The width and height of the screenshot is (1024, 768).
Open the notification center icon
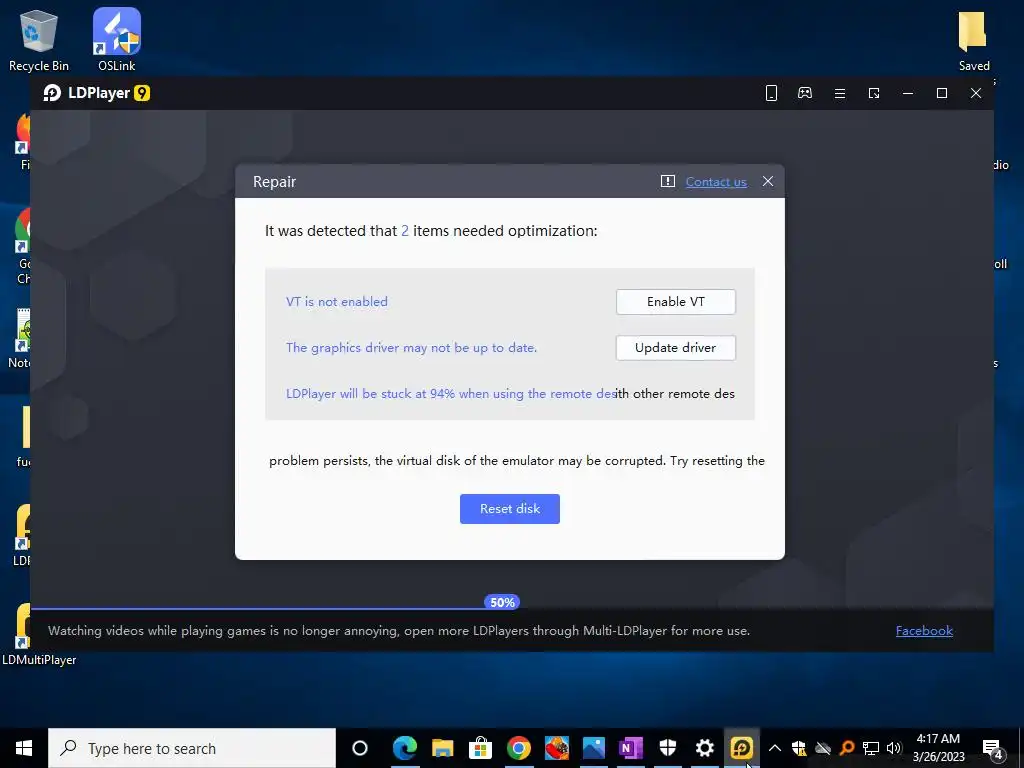tap(993, 748)
